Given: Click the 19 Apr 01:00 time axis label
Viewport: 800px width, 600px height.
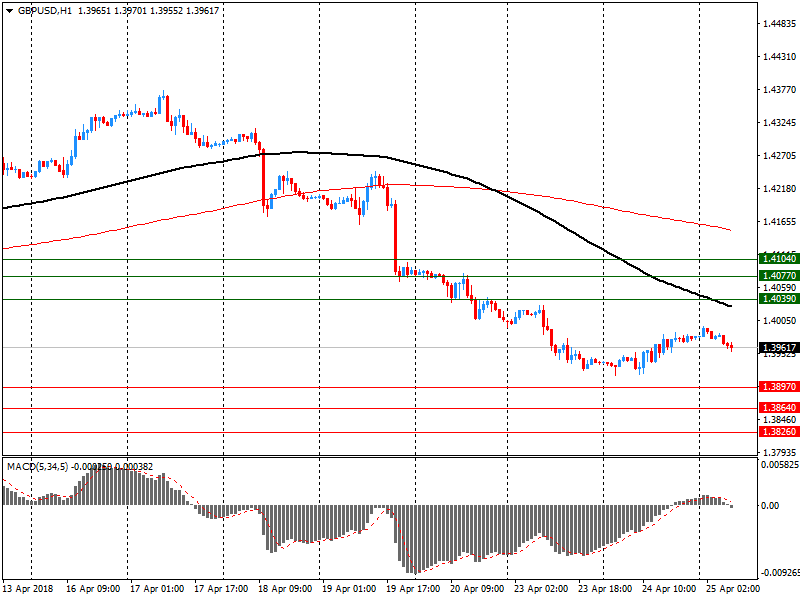Looking at the screenshot, I should click(x=349, y=589).
